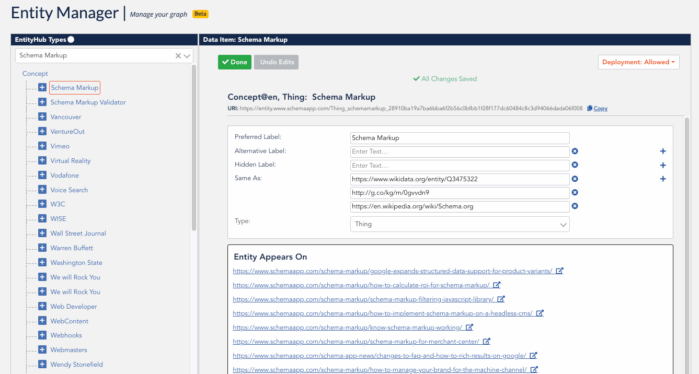Click plus icon beside Wendy Stonefield

(x=42, y=364)
